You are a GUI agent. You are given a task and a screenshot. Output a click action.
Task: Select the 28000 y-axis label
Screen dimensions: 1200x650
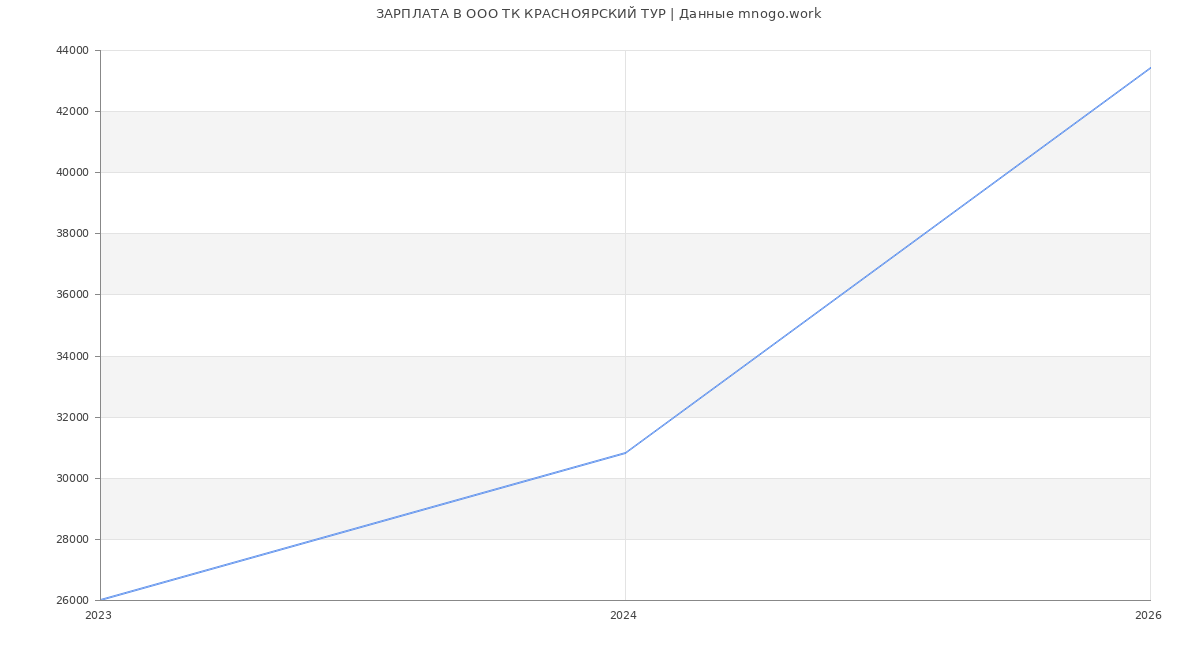pos(73,539)
